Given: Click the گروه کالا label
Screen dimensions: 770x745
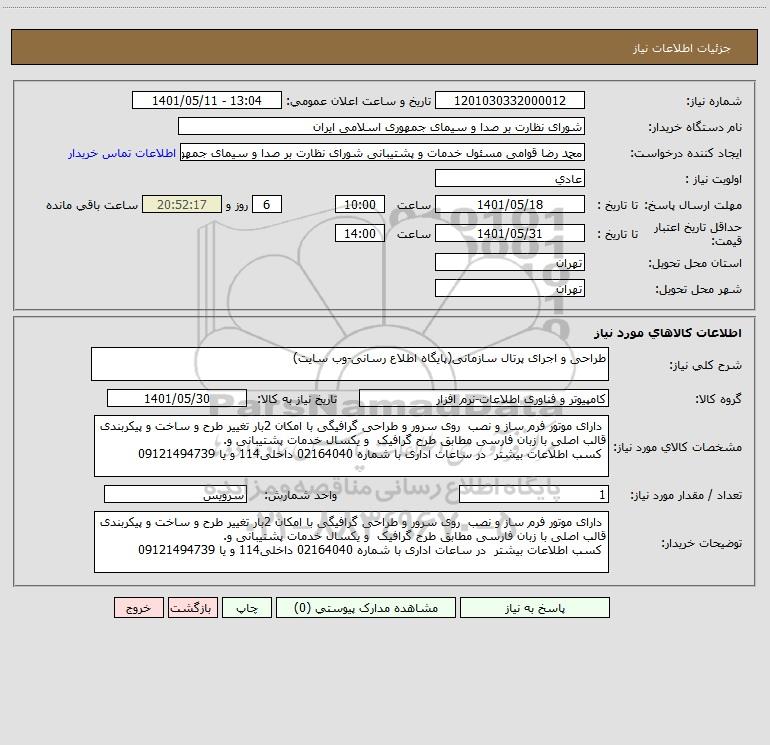Looking at the screenshot, I should pyautogui.click(x=718, y=399).
